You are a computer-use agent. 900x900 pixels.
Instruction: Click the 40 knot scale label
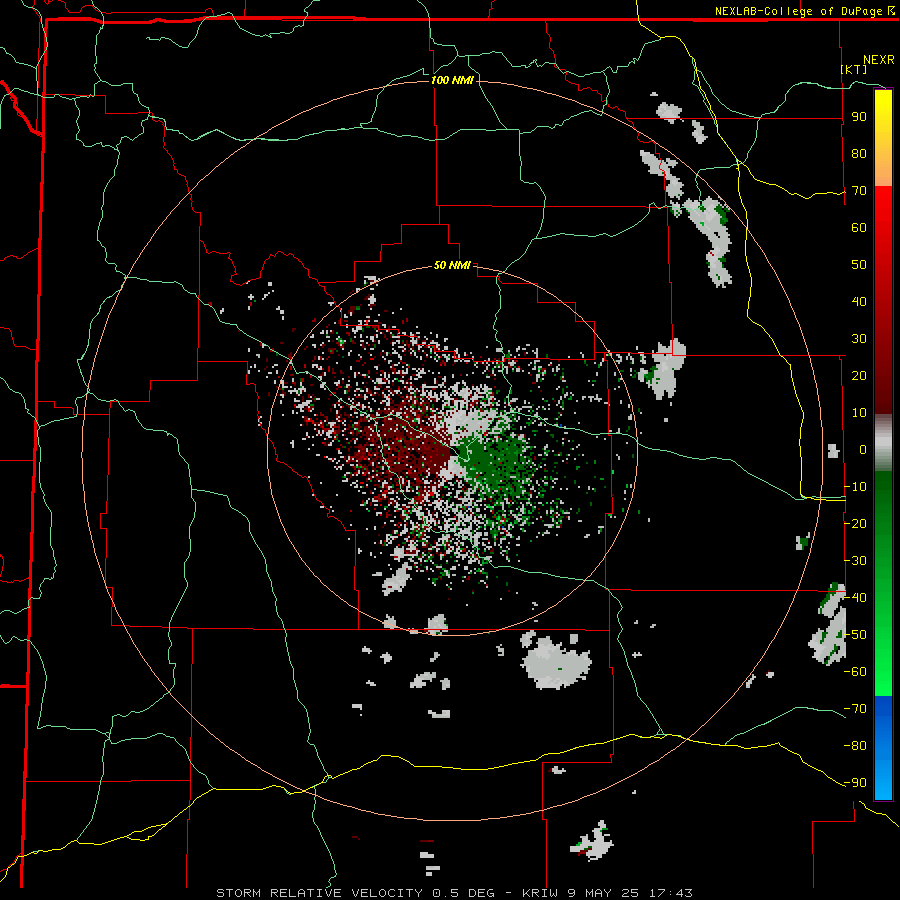point(859,301)
